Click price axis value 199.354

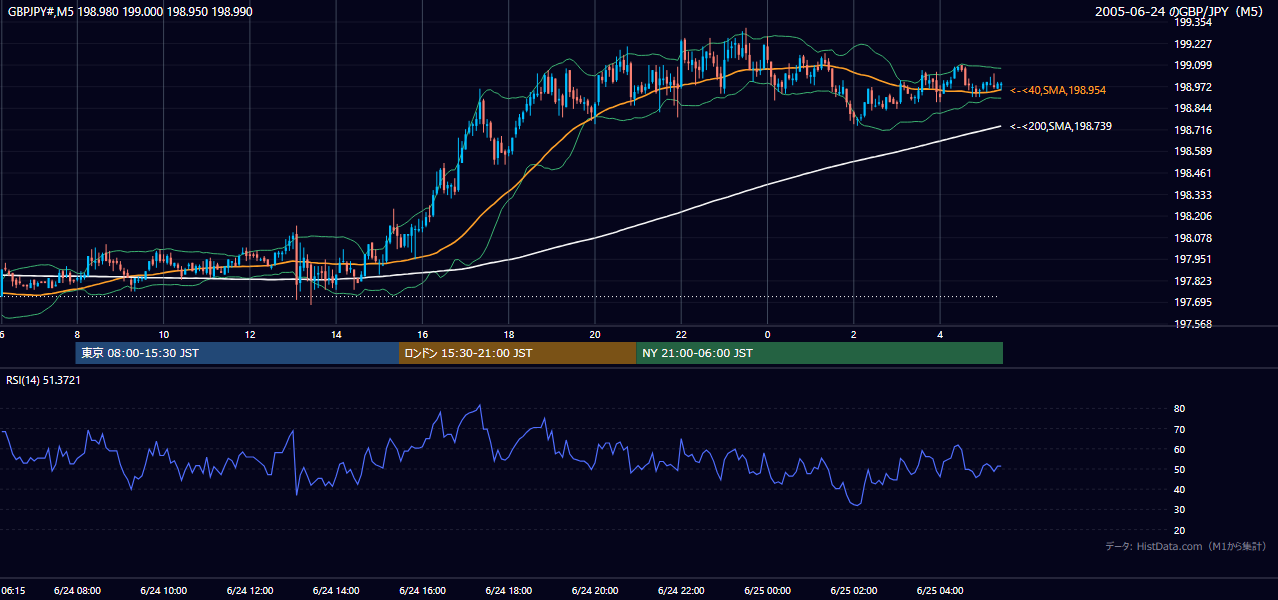[1193, 22]
